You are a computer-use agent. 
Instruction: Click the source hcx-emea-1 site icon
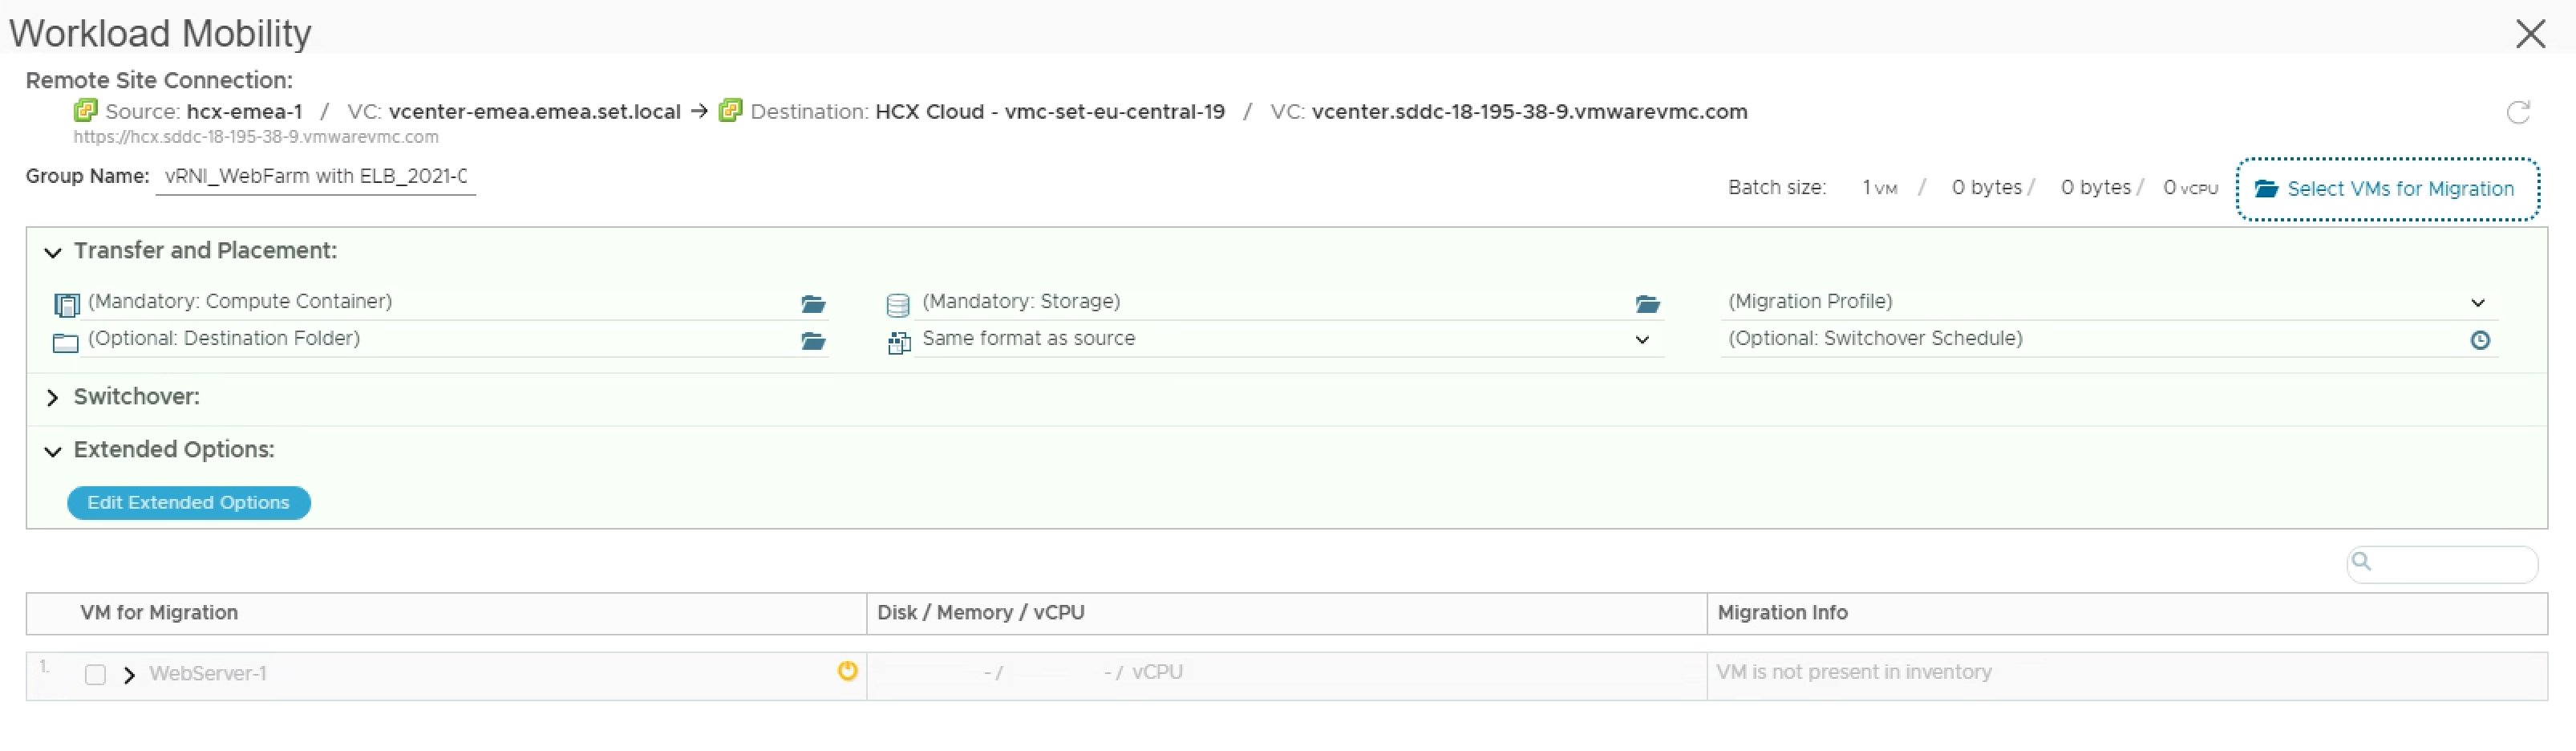(x=85, y=110)
